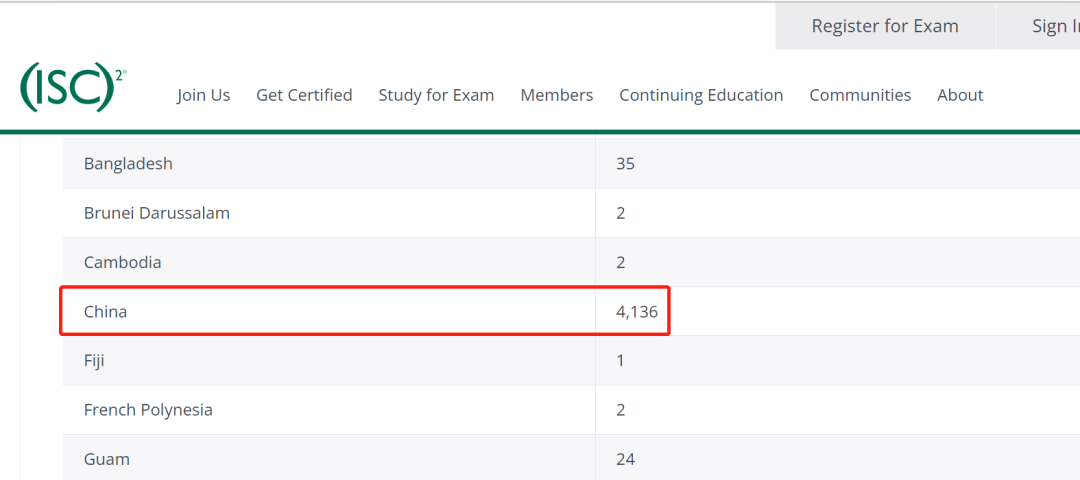Image resolution: width=1080 pixels, height=480 pixels.
Task: Open the Study for Exam menu
Action: [x=436, y=95]
